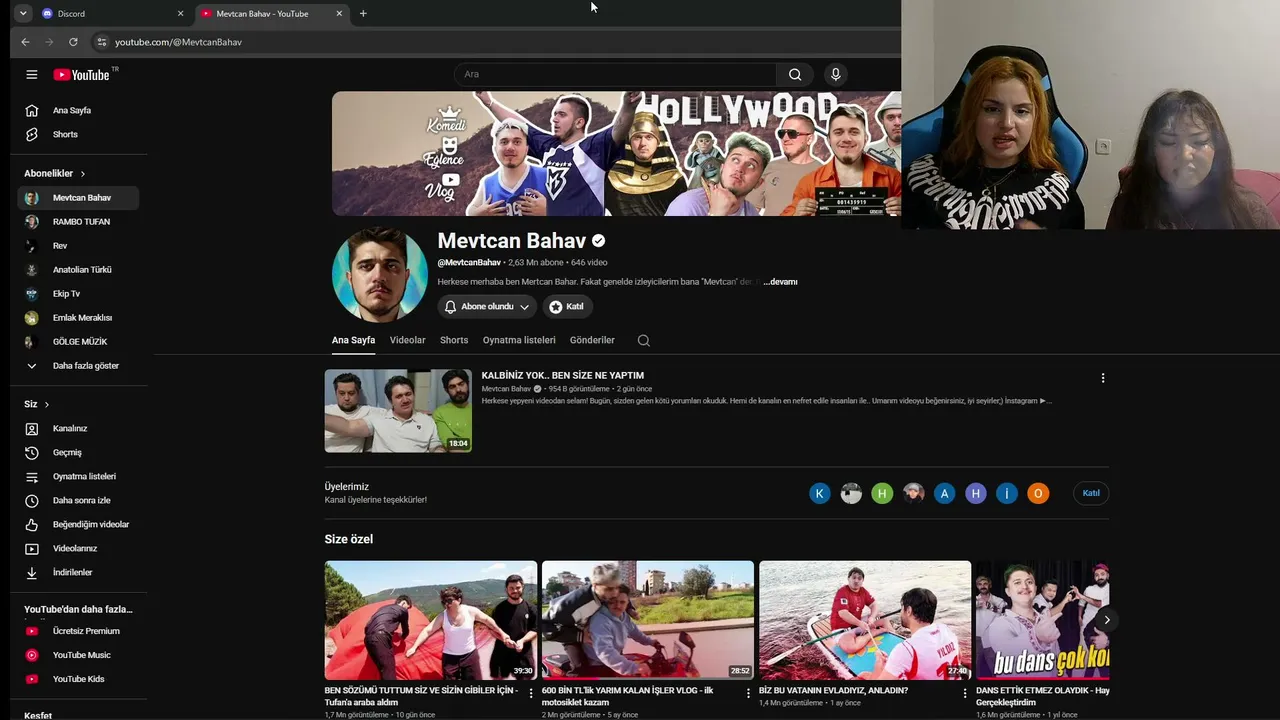Open the YouTube guide hamburger menu

[x=32, y=75]
